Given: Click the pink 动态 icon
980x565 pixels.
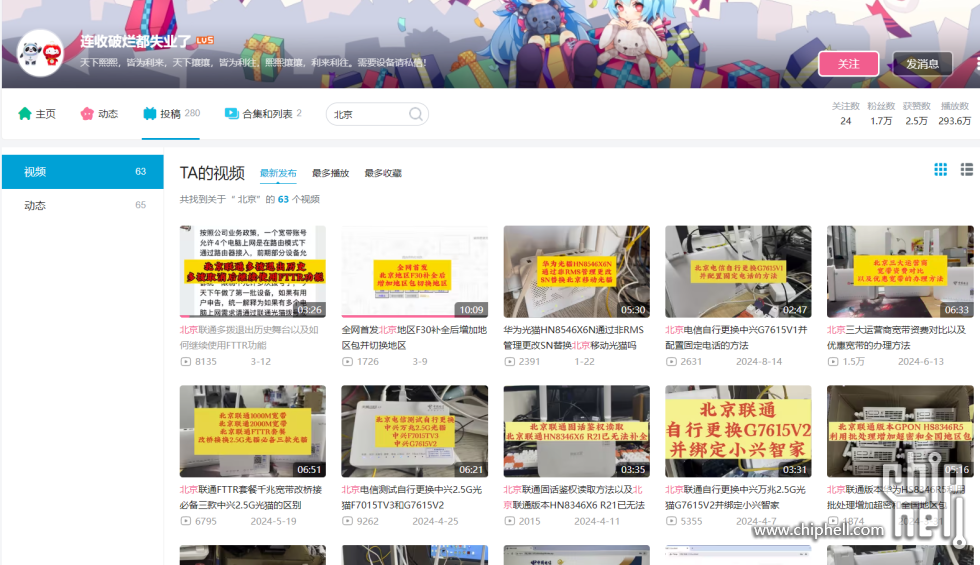Looking at the screenshot, I should (87, 113).
